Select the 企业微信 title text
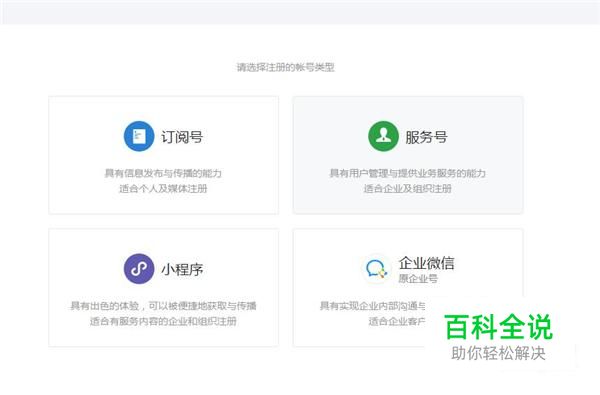Image resolution: width=600 pixels, height=395 pixels. point(426,263)
